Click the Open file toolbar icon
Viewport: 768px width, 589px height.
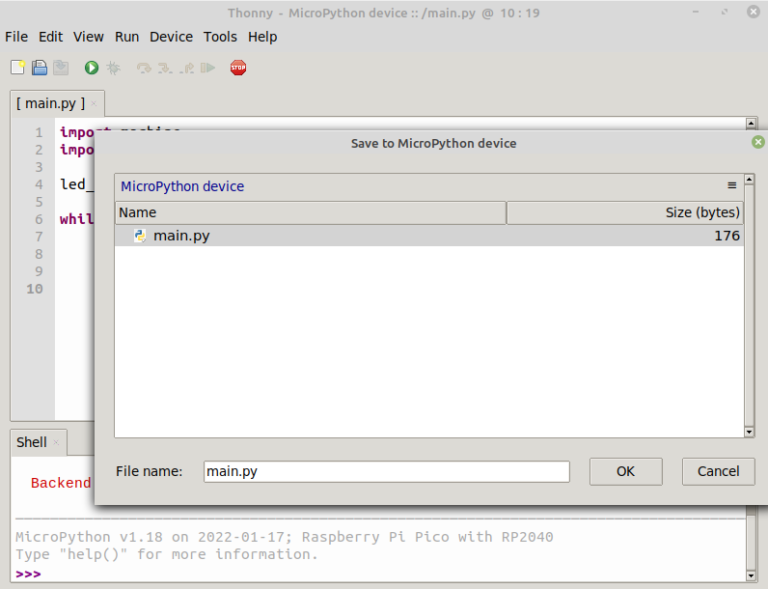tap(39, 68)
